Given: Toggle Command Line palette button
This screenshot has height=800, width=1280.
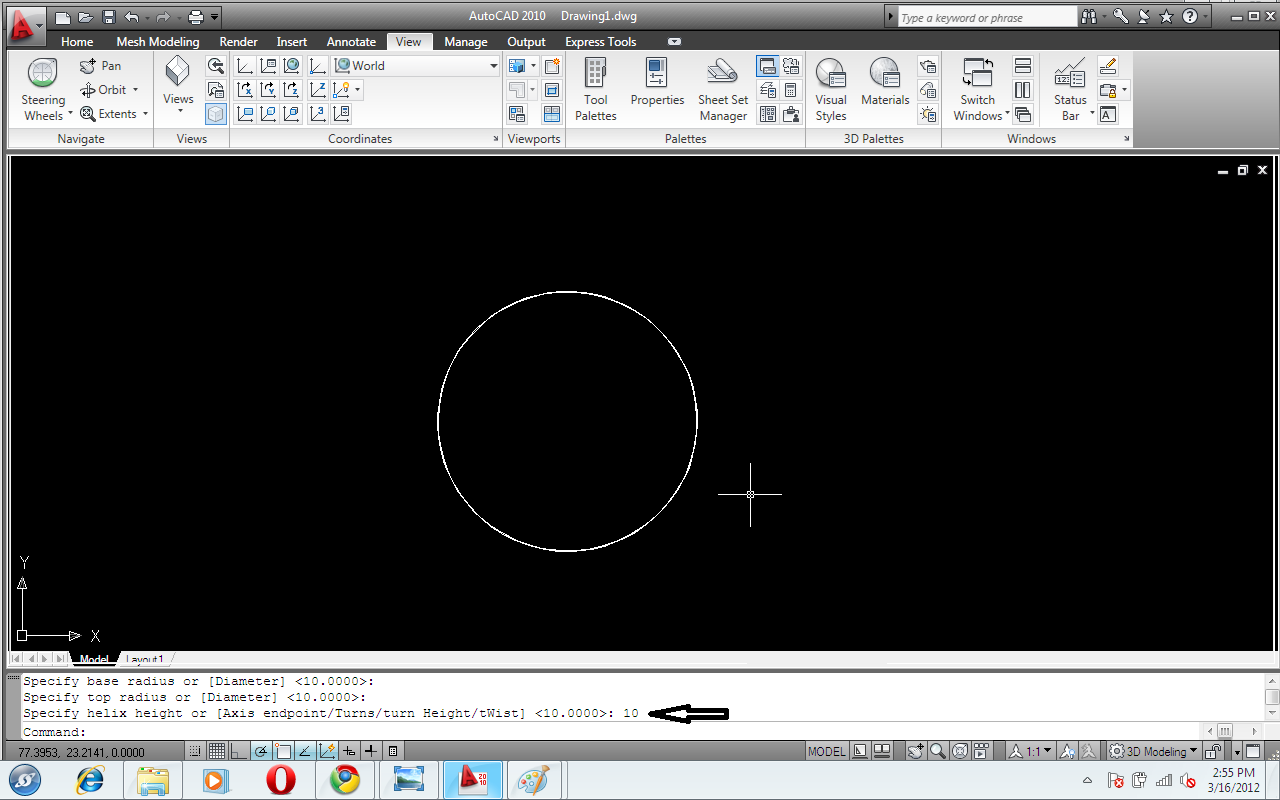Looking at the screenshot, I should coord(767,66).
